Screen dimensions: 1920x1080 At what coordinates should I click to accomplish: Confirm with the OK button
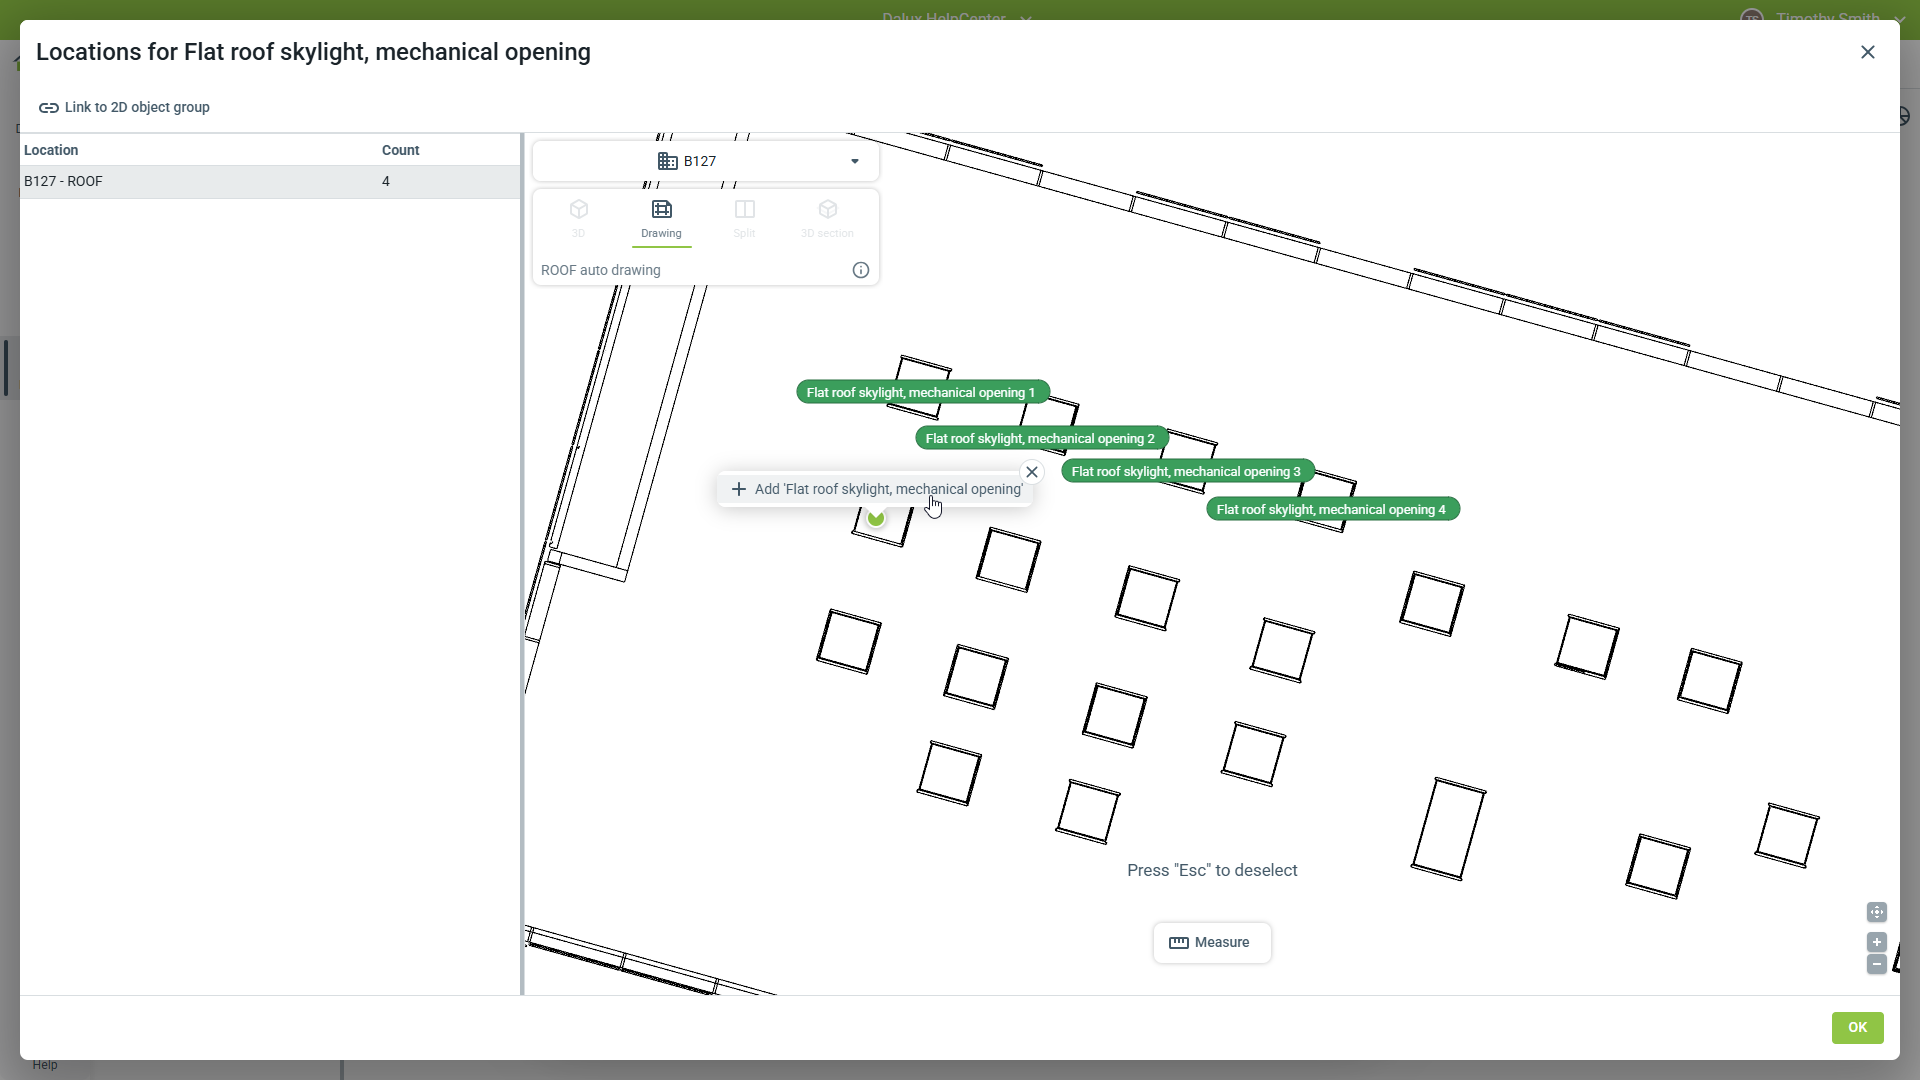point(1857,1027)
